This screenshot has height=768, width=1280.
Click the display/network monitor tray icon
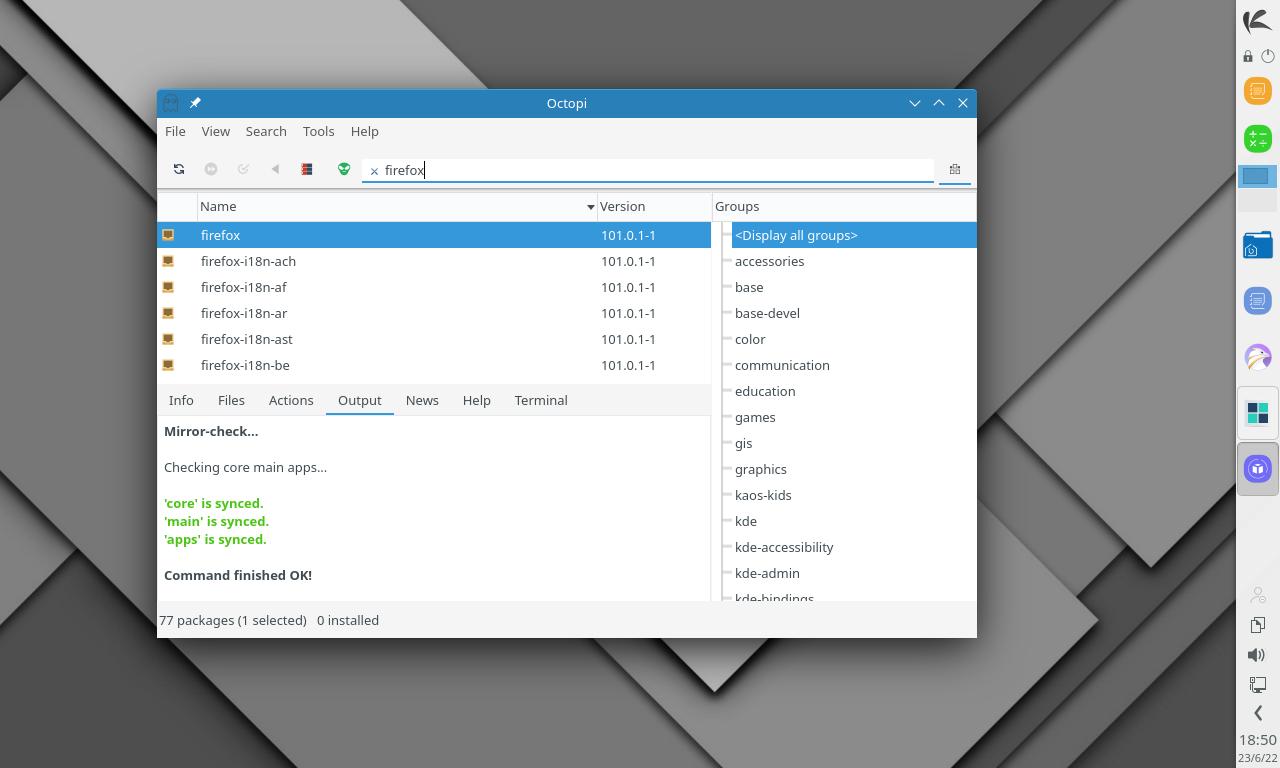pos(1258,685)
